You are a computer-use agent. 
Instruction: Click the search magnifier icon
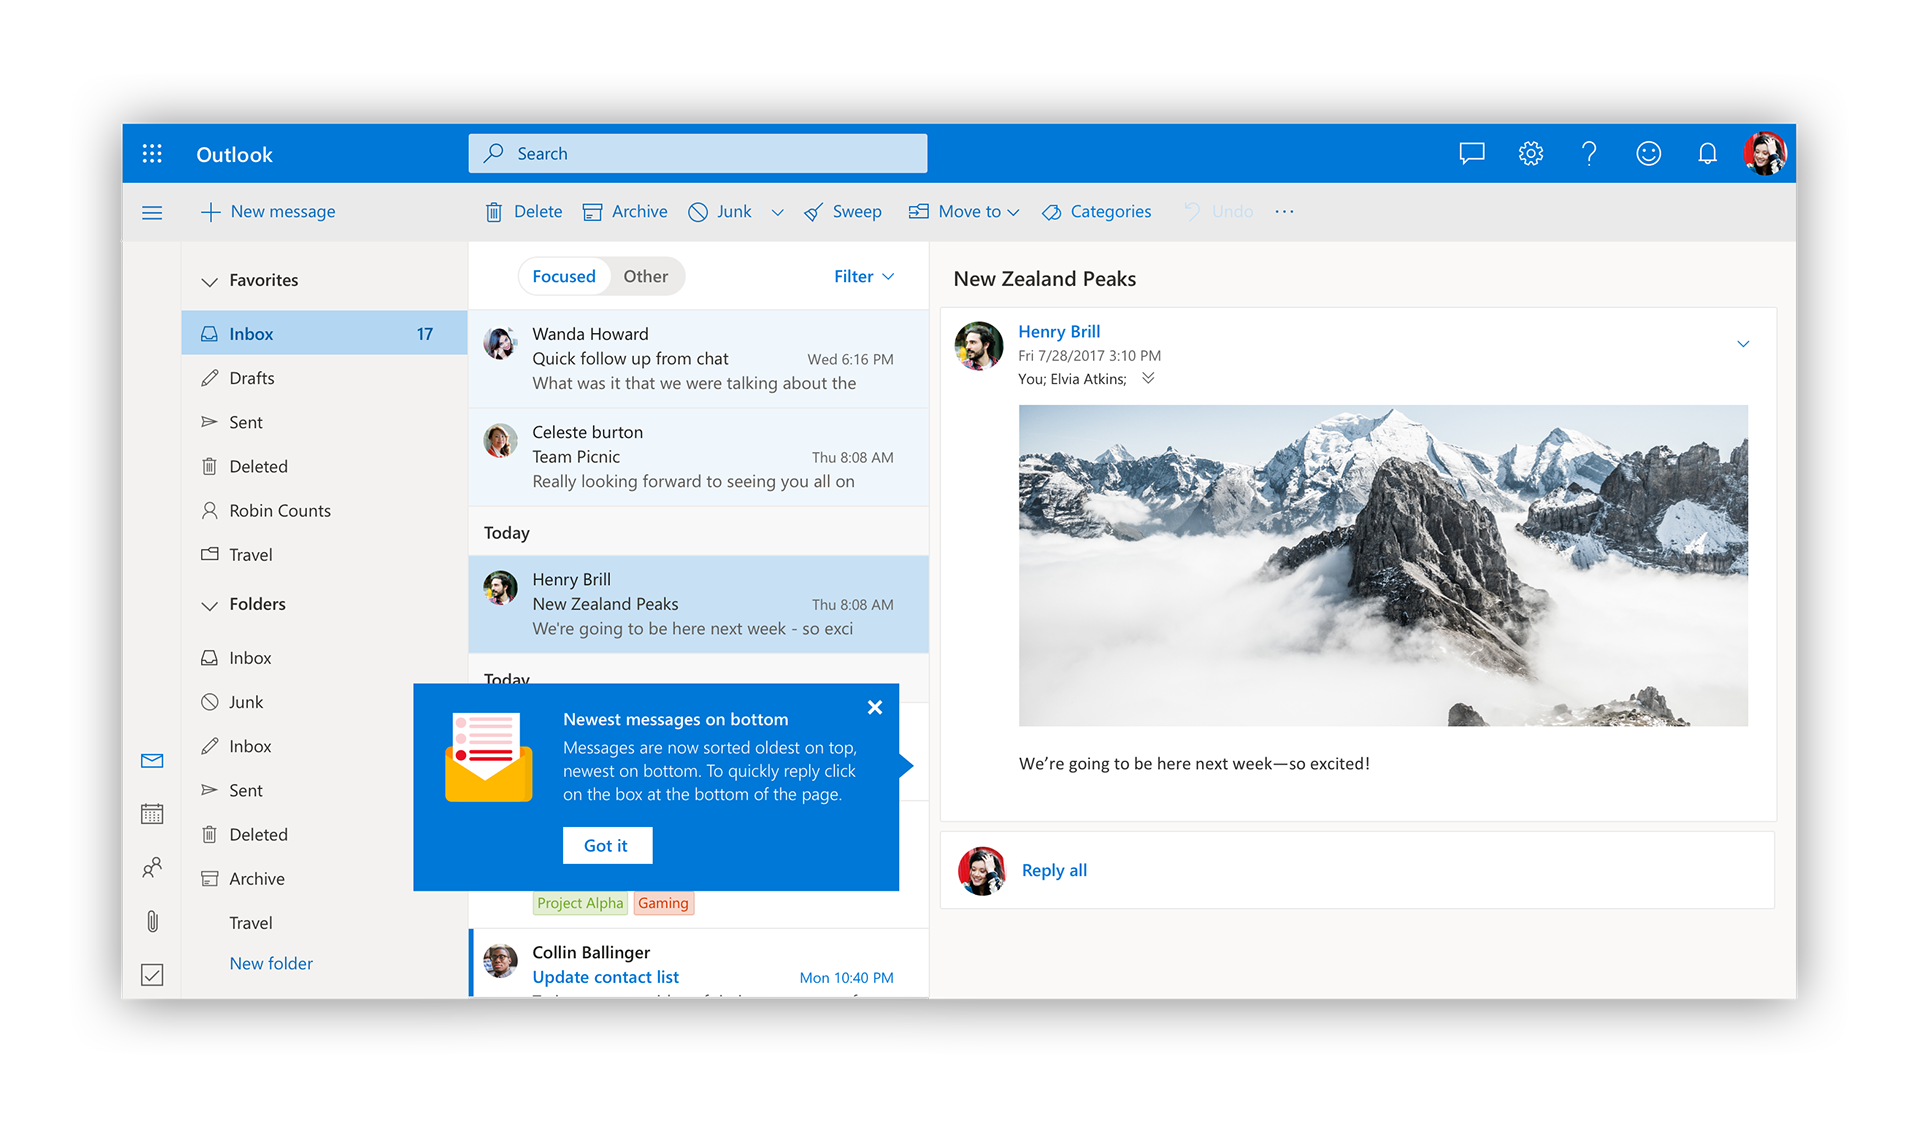pos(494,153)
